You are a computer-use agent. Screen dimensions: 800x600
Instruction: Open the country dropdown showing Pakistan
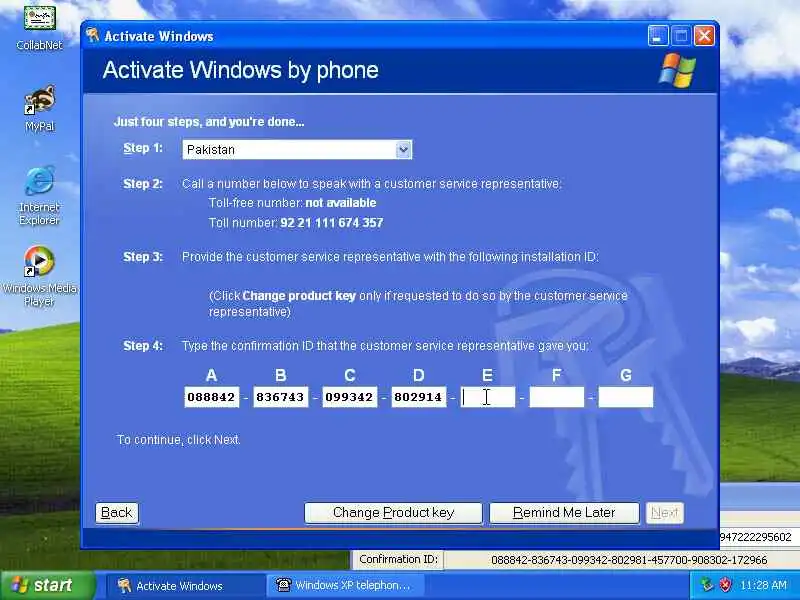pyautogui.click(x=297, y=149)
